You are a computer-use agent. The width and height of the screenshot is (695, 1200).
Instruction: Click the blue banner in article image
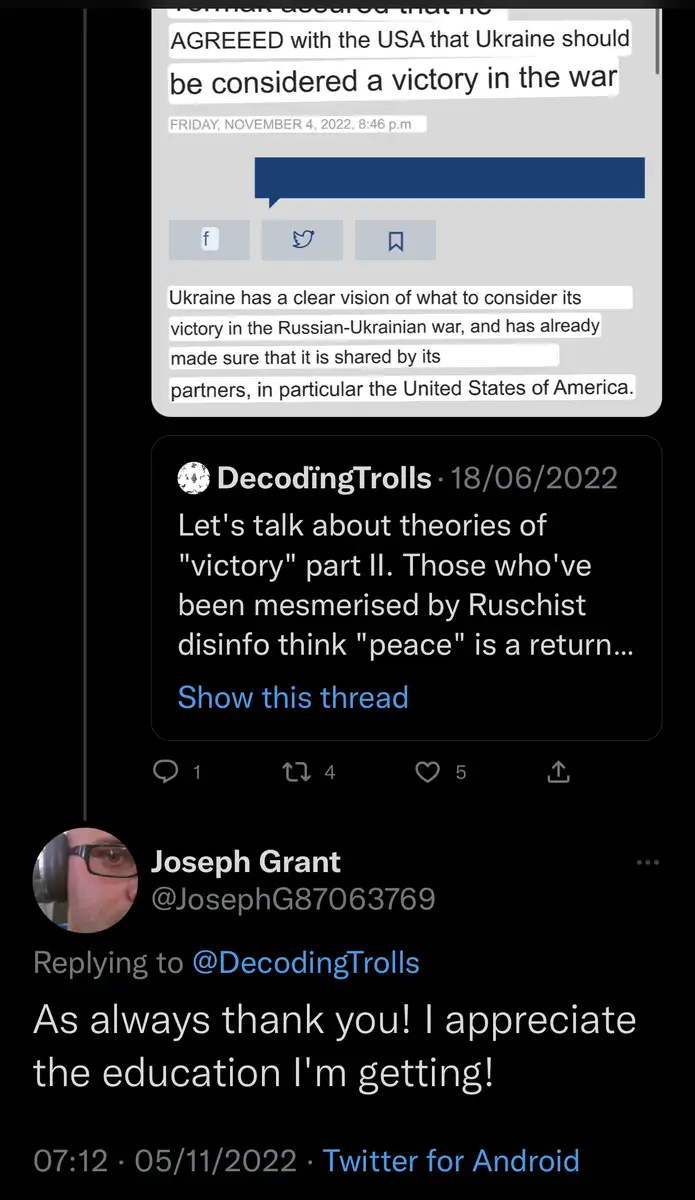point(449,177)
